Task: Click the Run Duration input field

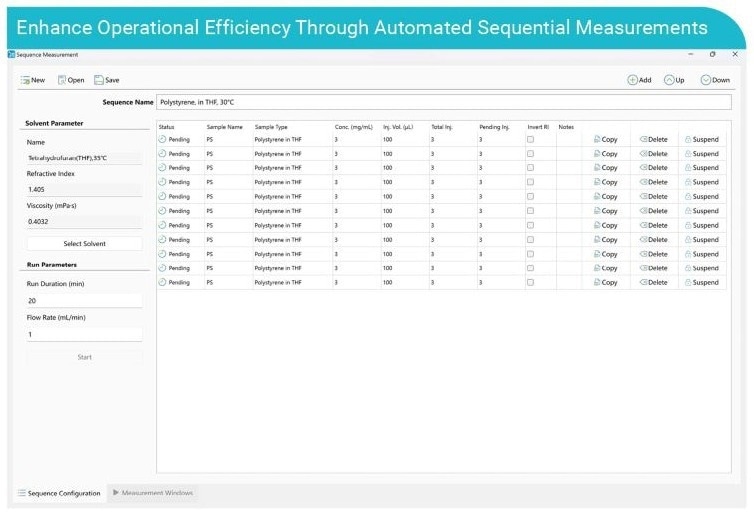Action: 84,300
